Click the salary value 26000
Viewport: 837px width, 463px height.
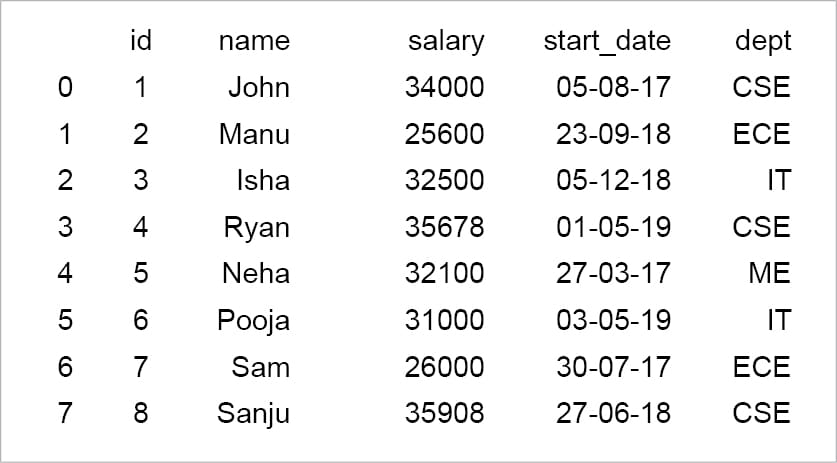click(444, 366)
